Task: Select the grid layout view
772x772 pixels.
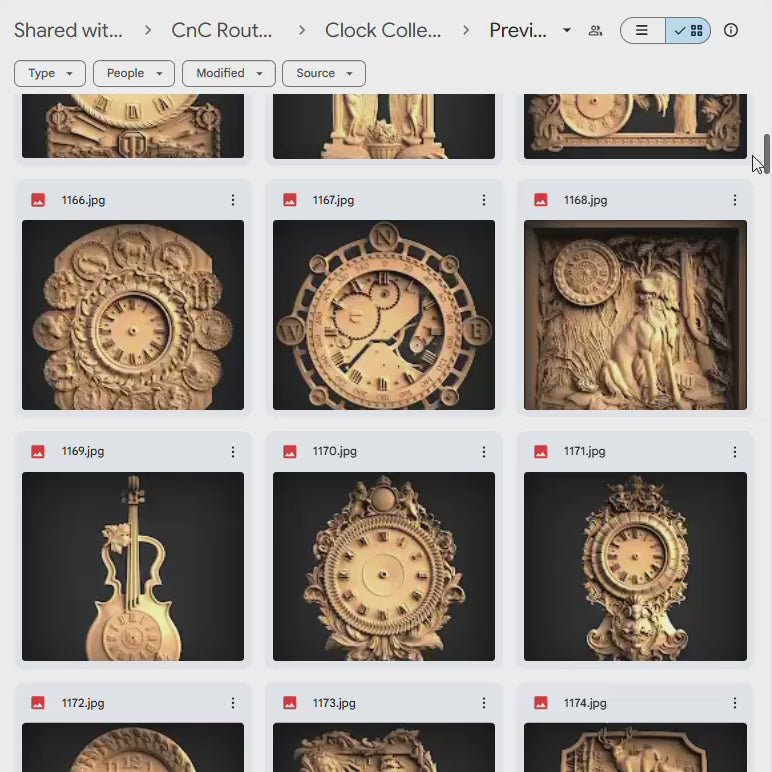Action: tap(688, 31)
